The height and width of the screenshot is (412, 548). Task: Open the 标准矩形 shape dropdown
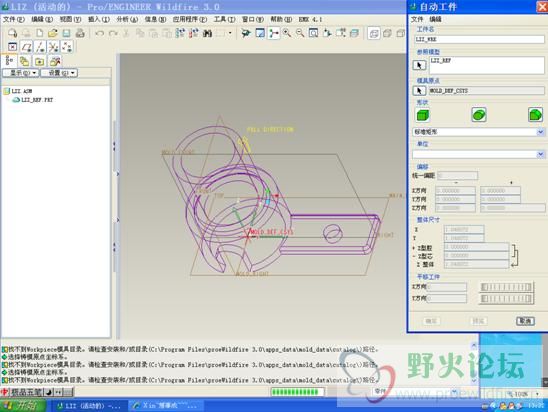pyautogui.click(x=540, y=132)
